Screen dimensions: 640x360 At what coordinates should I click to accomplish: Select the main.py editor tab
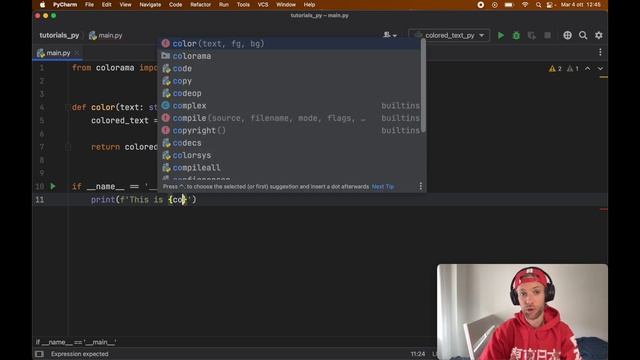[58, 53]
